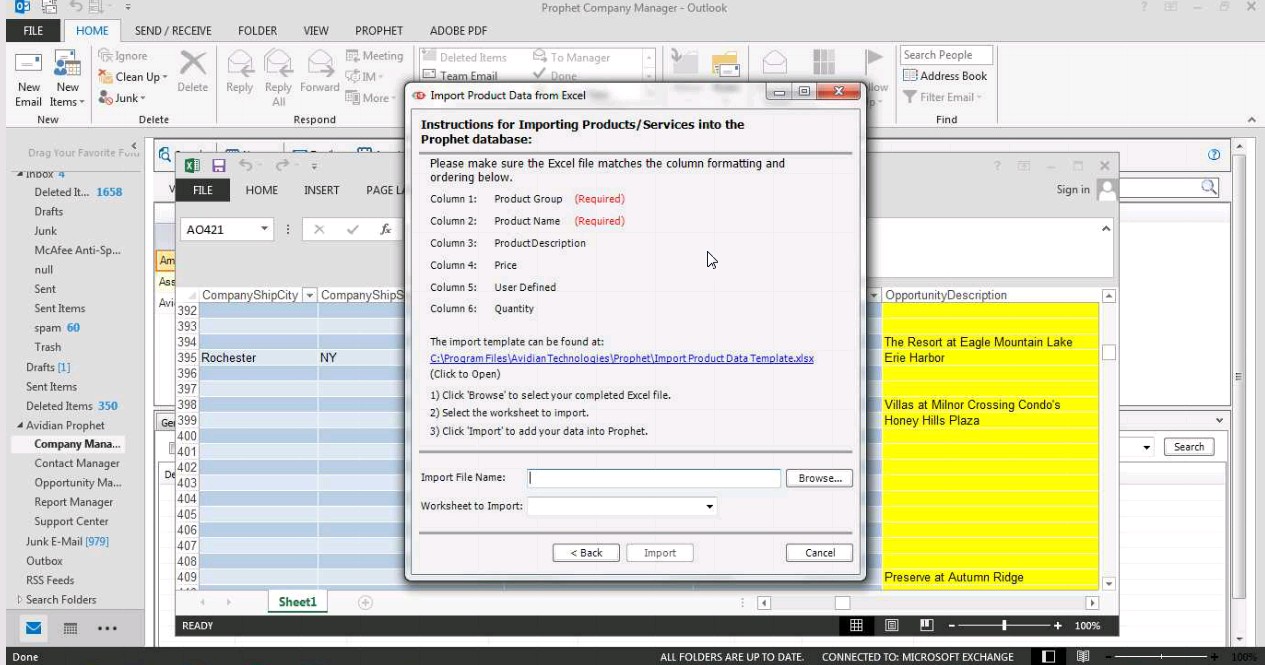
Task: Select Report Manager in folder pane
Action: coord(74,502)
